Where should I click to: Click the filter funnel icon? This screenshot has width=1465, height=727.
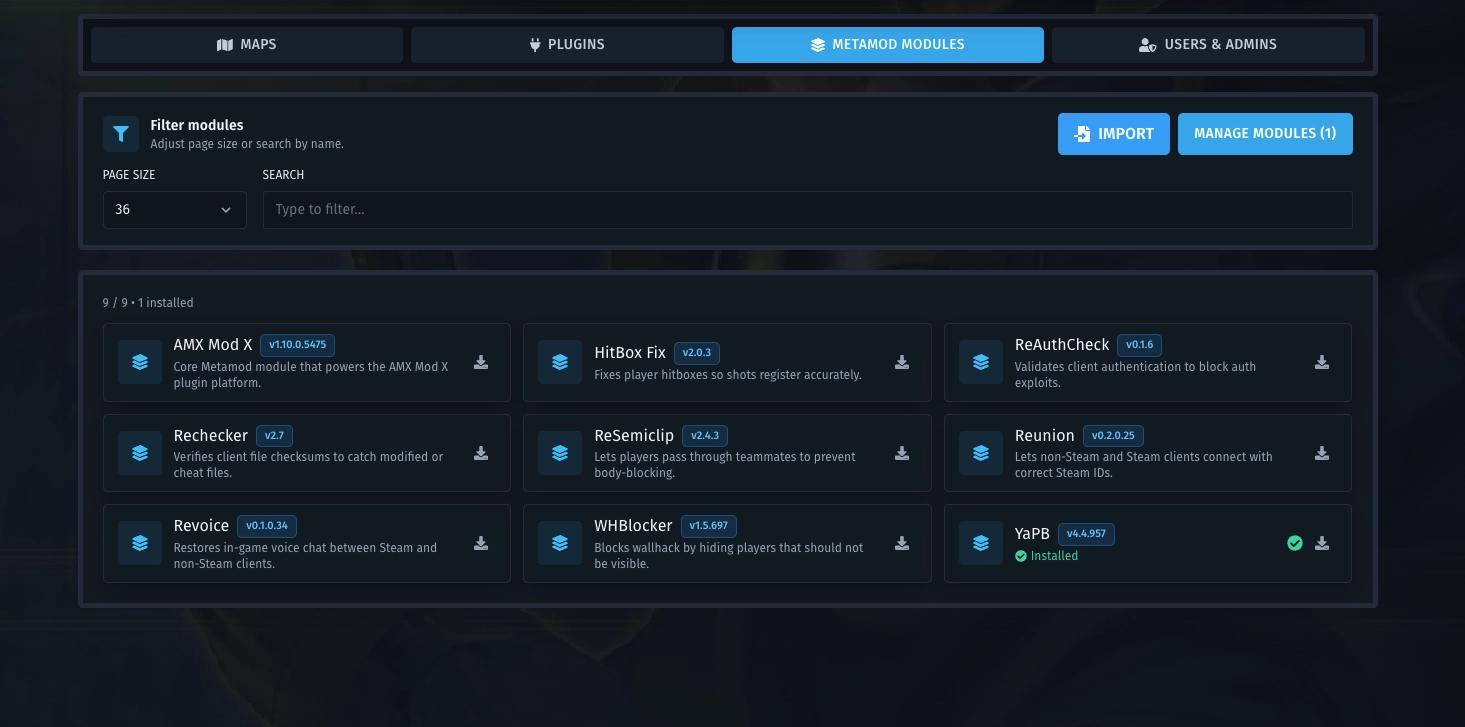pyautogui.click(x=121, y=134)
